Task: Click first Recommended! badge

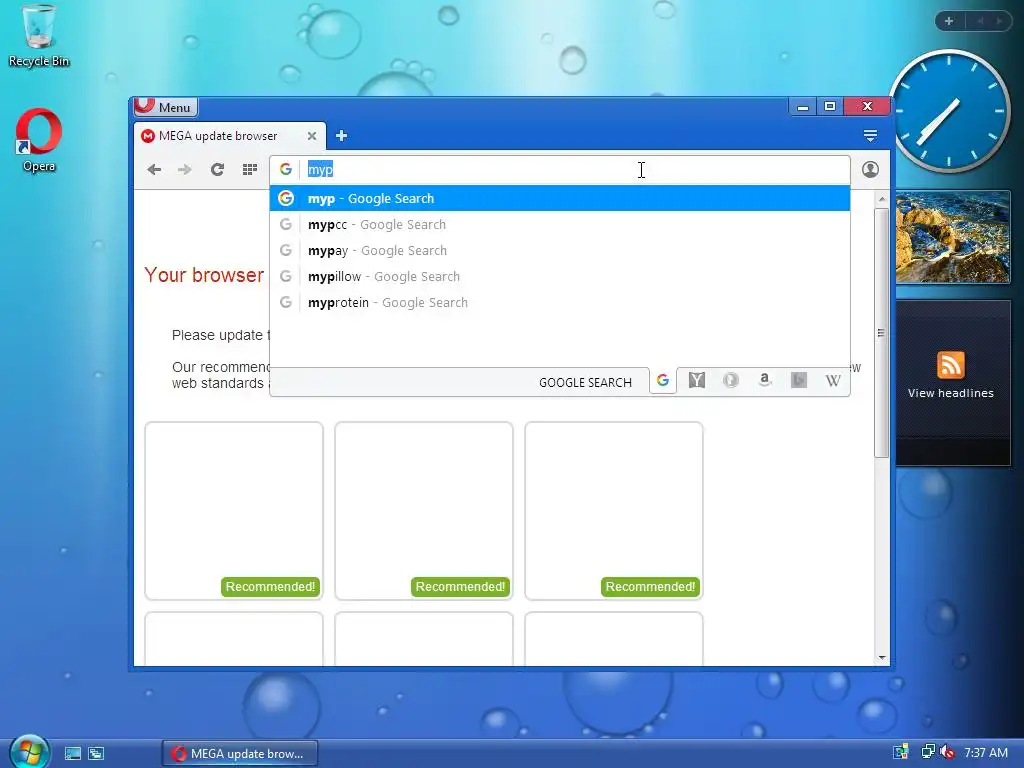Action: pos(270,586)
